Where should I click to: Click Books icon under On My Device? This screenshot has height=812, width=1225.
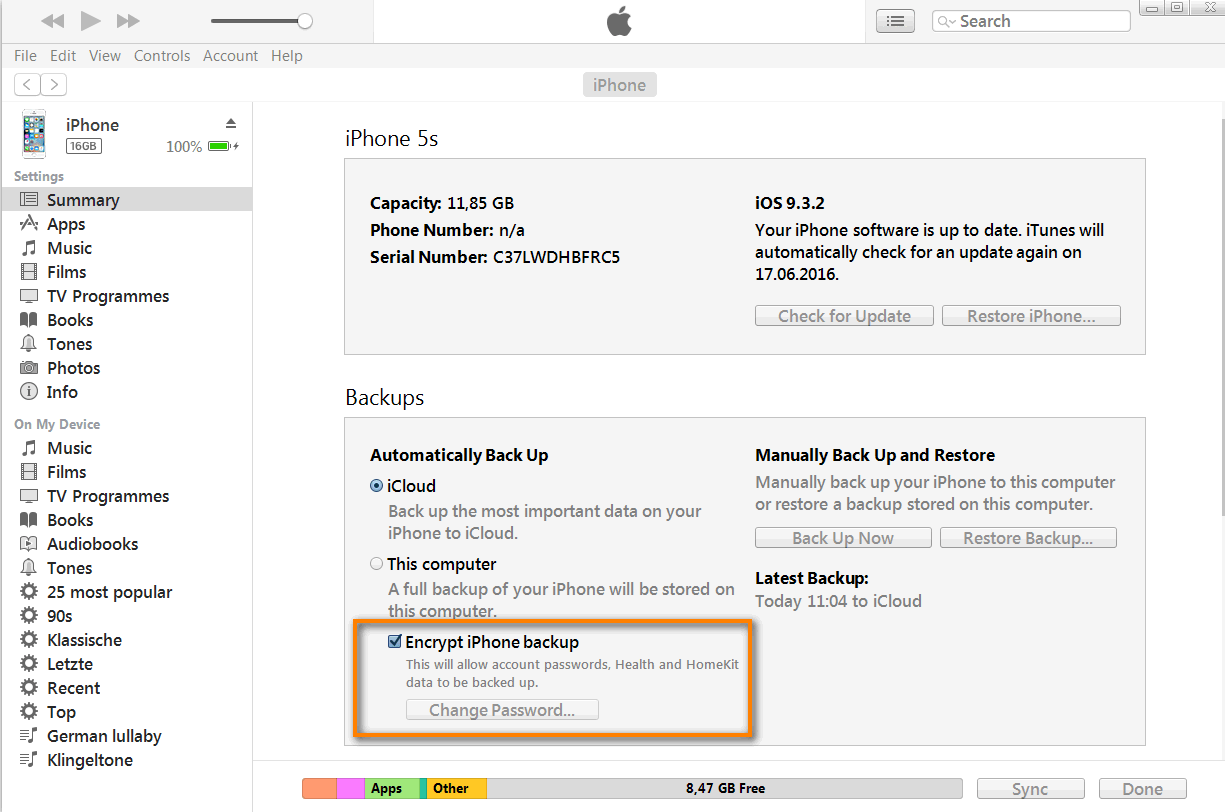pos(29,520)
